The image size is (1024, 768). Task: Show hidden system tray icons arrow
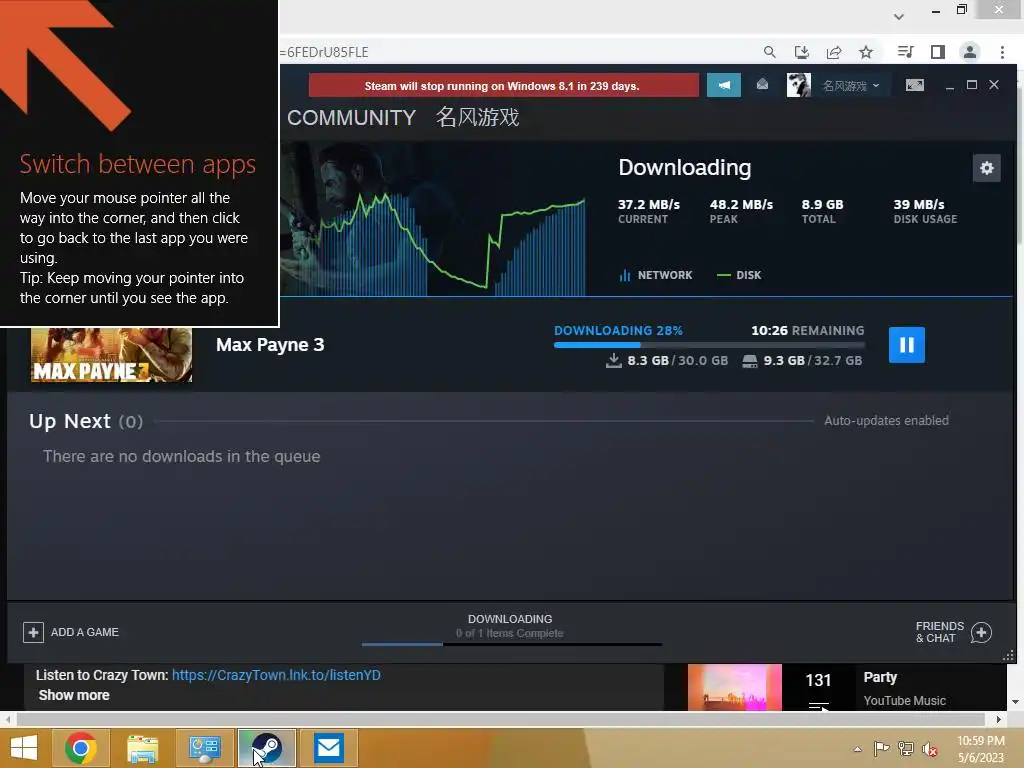click(857, 748)
